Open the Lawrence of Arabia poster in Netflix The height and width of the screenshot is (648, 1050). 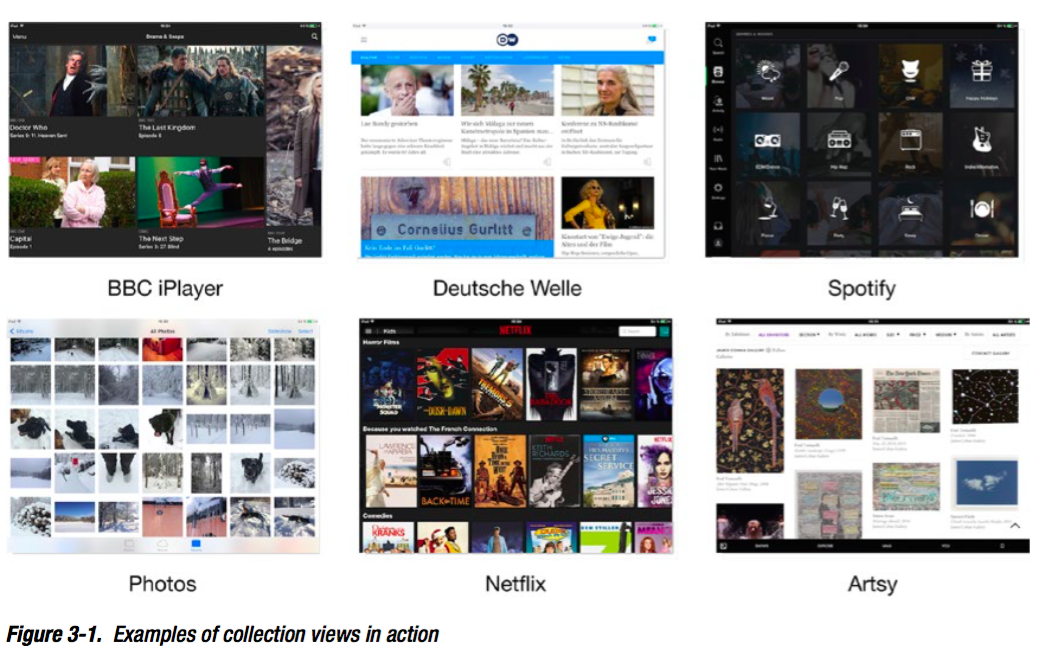391,471
